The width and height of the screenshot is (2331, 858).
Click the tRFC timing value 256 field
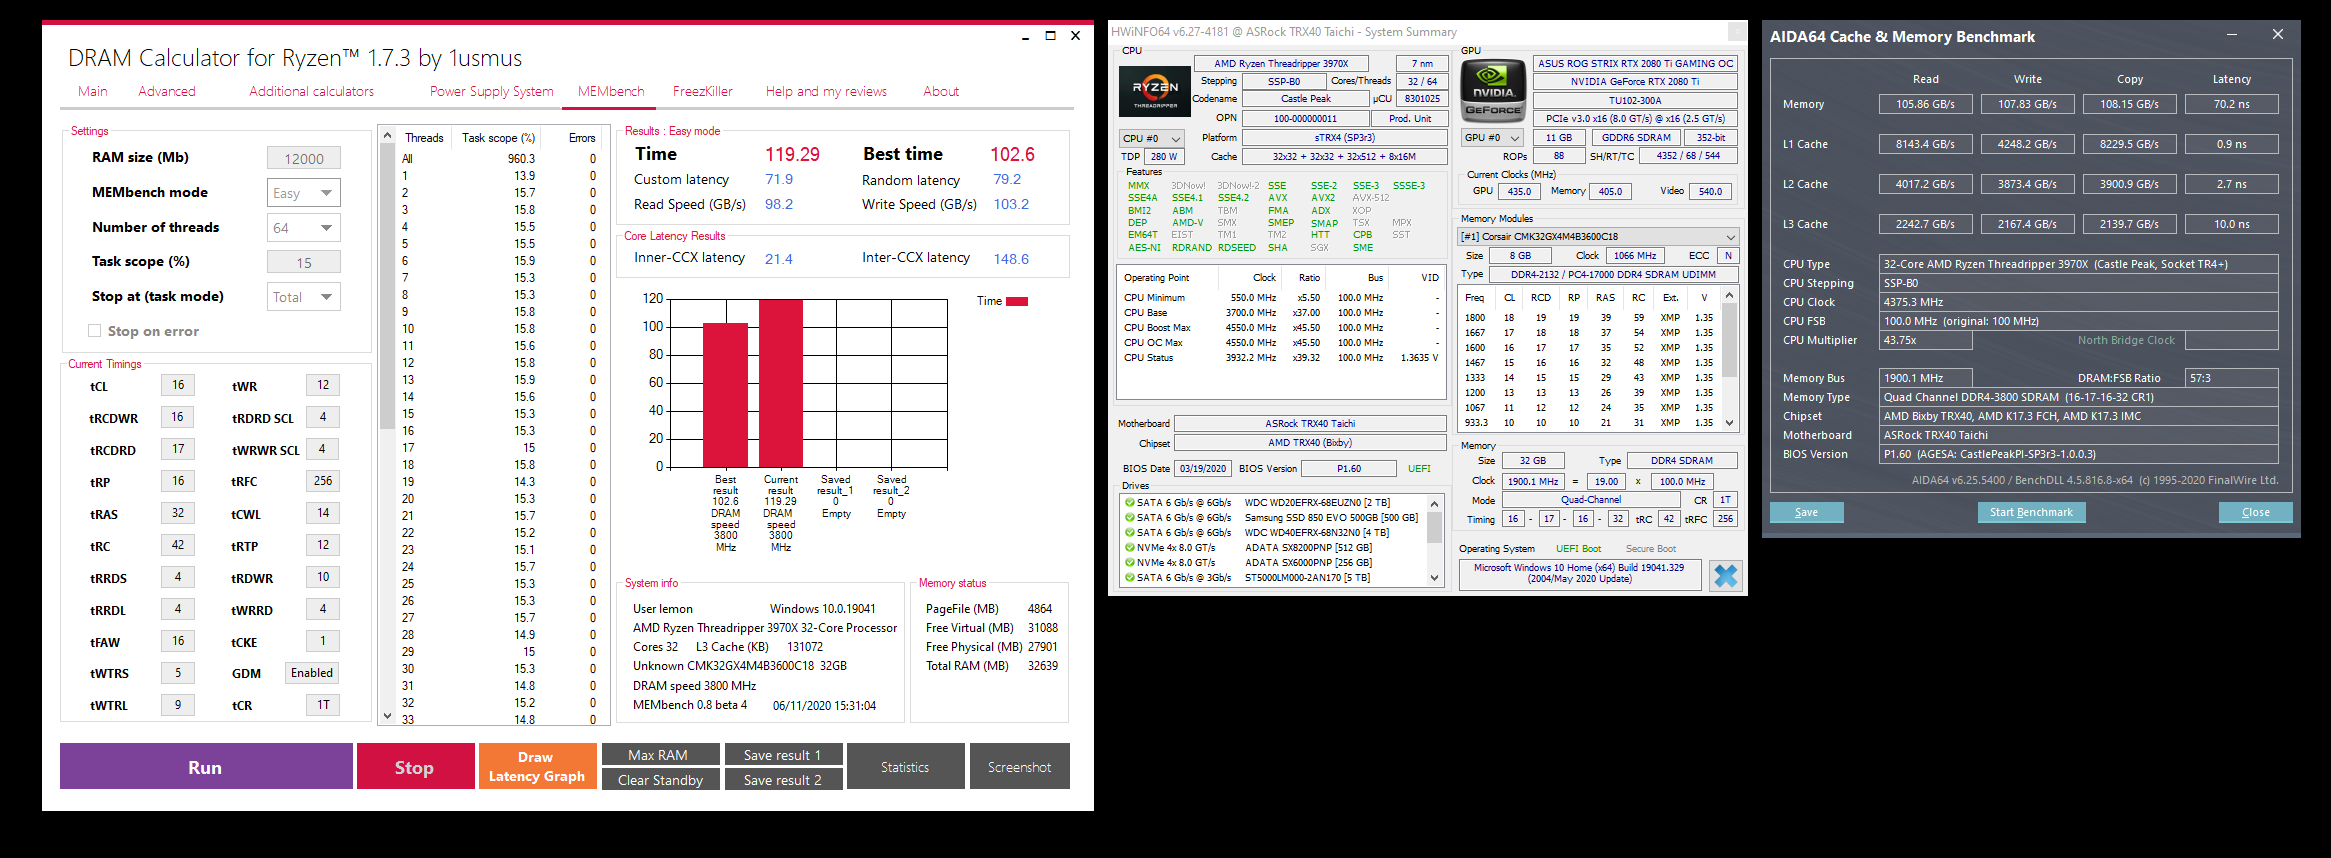coord(323,481)
